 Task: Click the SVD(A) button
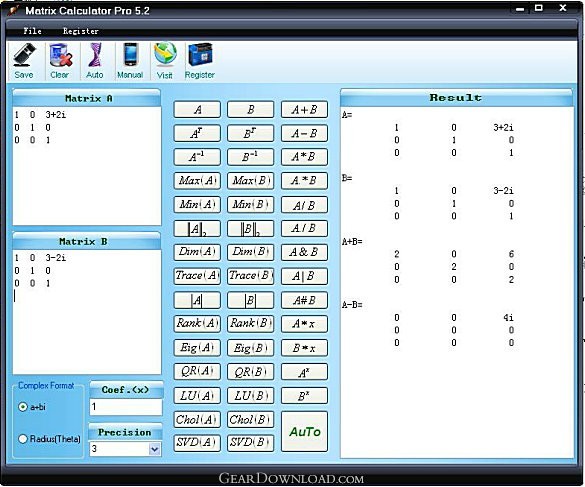click(197, 443)
